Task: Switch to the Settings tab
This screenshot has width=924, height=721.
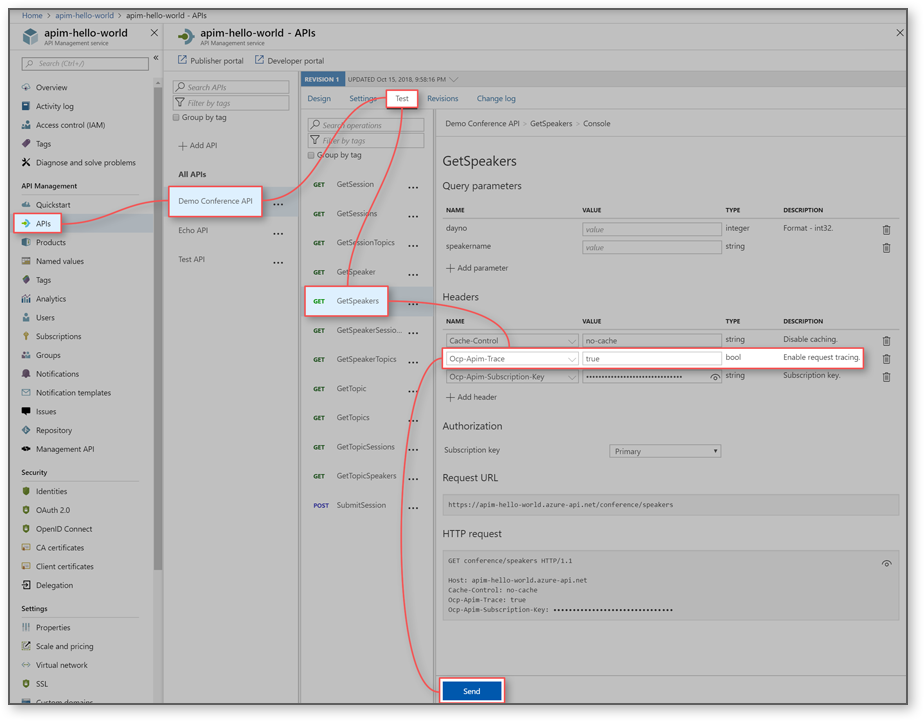Action: click(362, 98)
